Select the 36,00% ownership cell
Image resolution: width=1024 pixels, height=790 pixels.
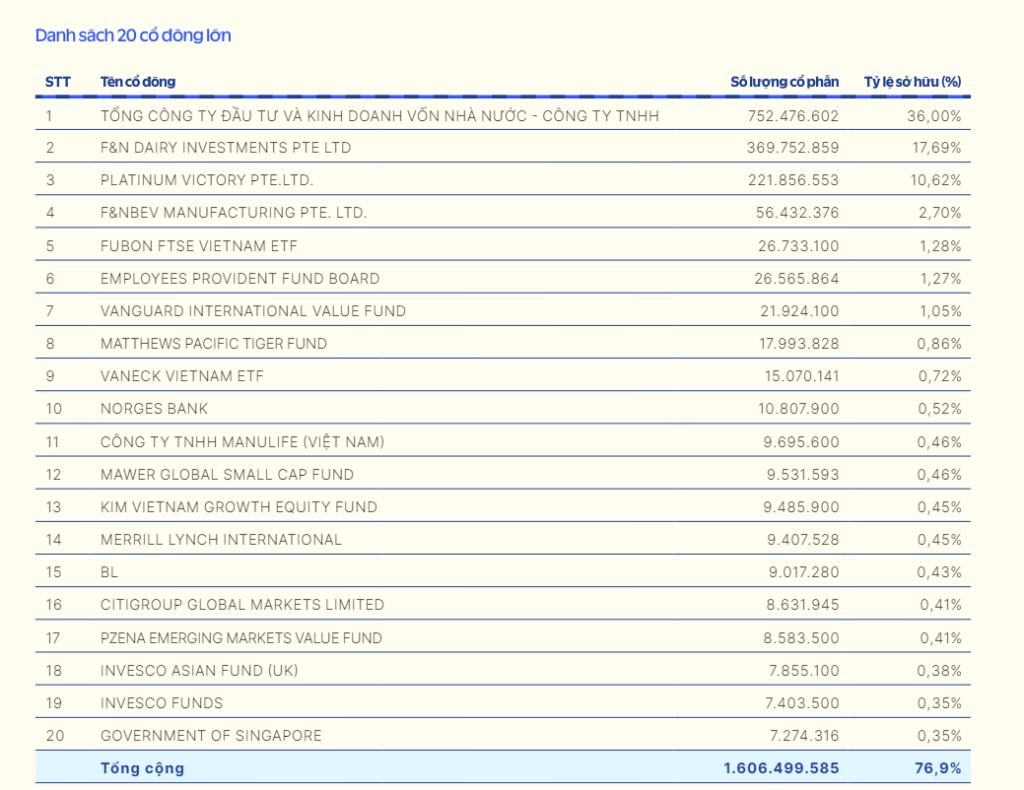933,116
